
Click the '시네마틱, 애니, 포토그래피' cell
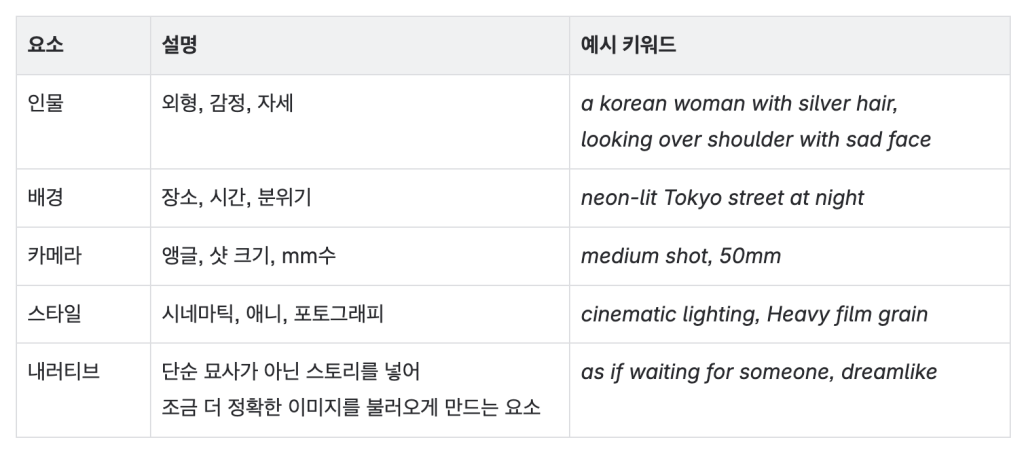tap(273, 313)
